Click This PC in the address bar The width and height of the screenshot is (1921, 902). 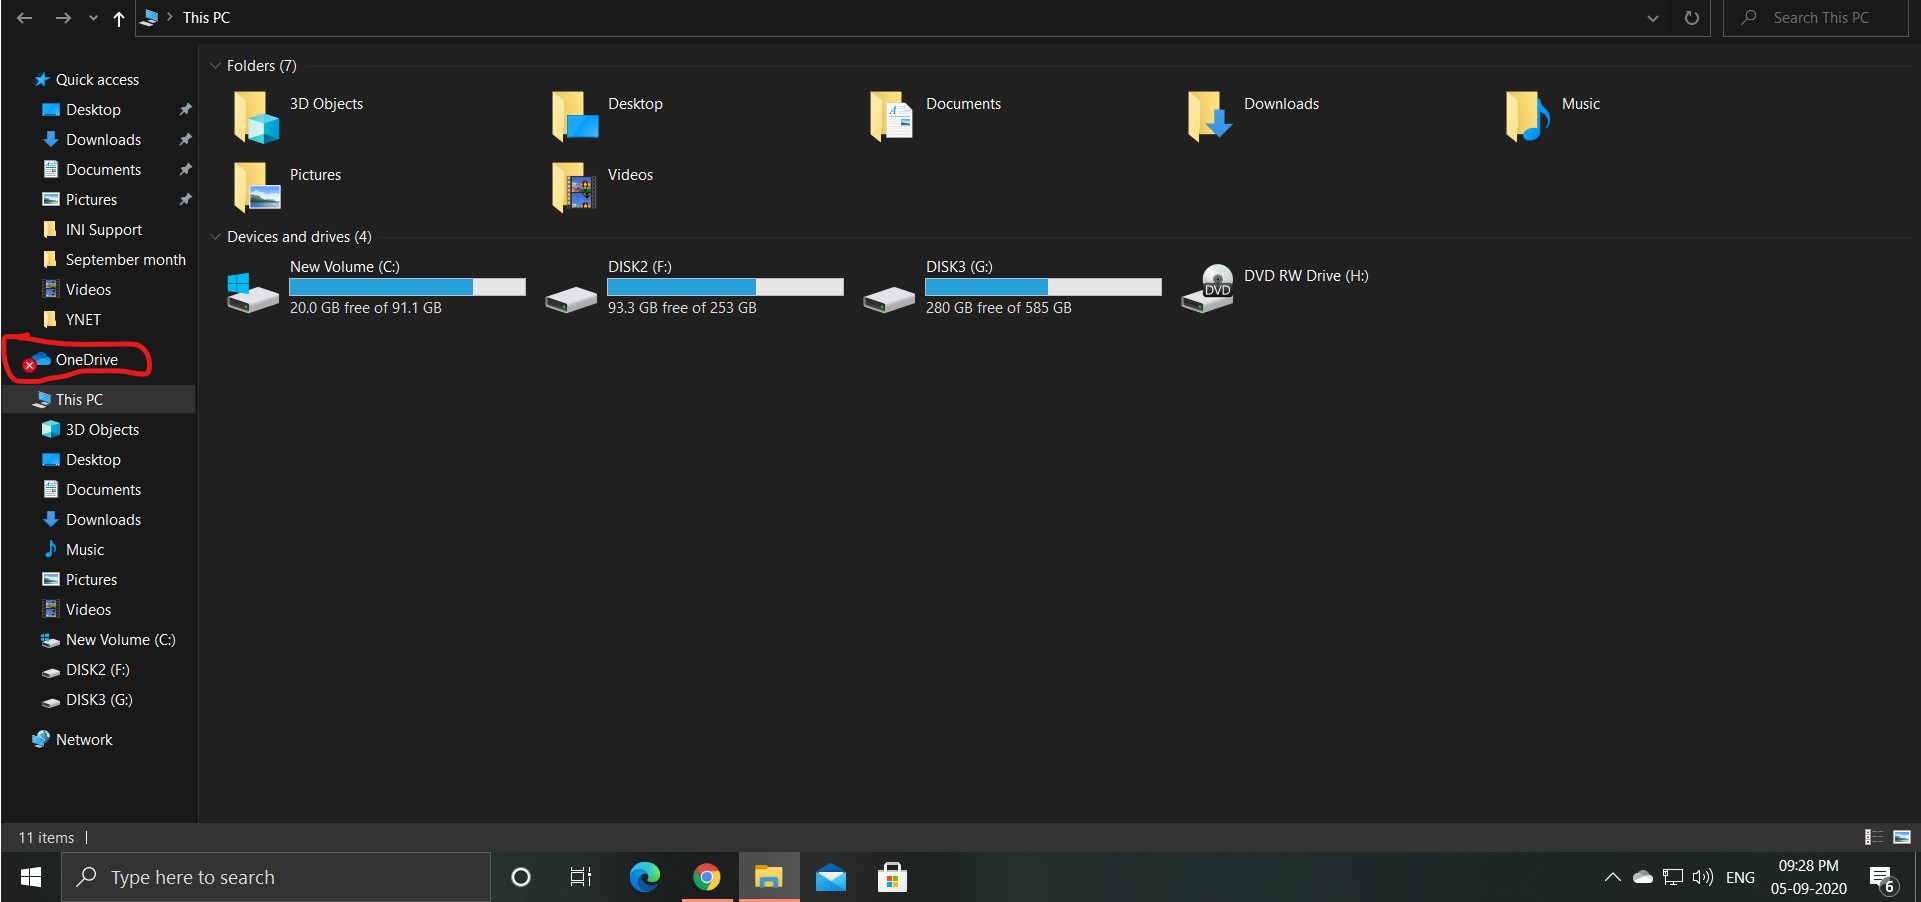pyautogui.click(x=206, y=18)
